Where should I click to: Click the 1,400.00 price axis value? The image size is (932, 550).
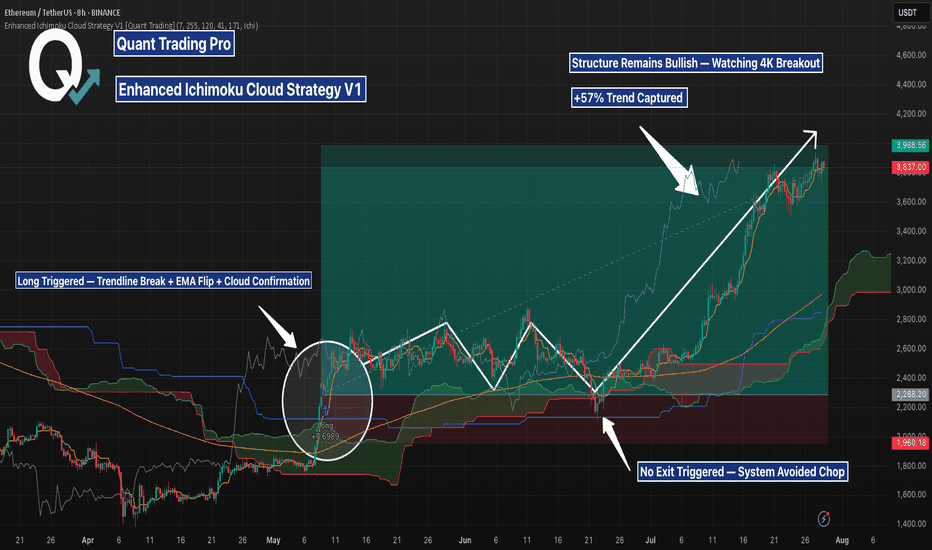coord(911,524)
